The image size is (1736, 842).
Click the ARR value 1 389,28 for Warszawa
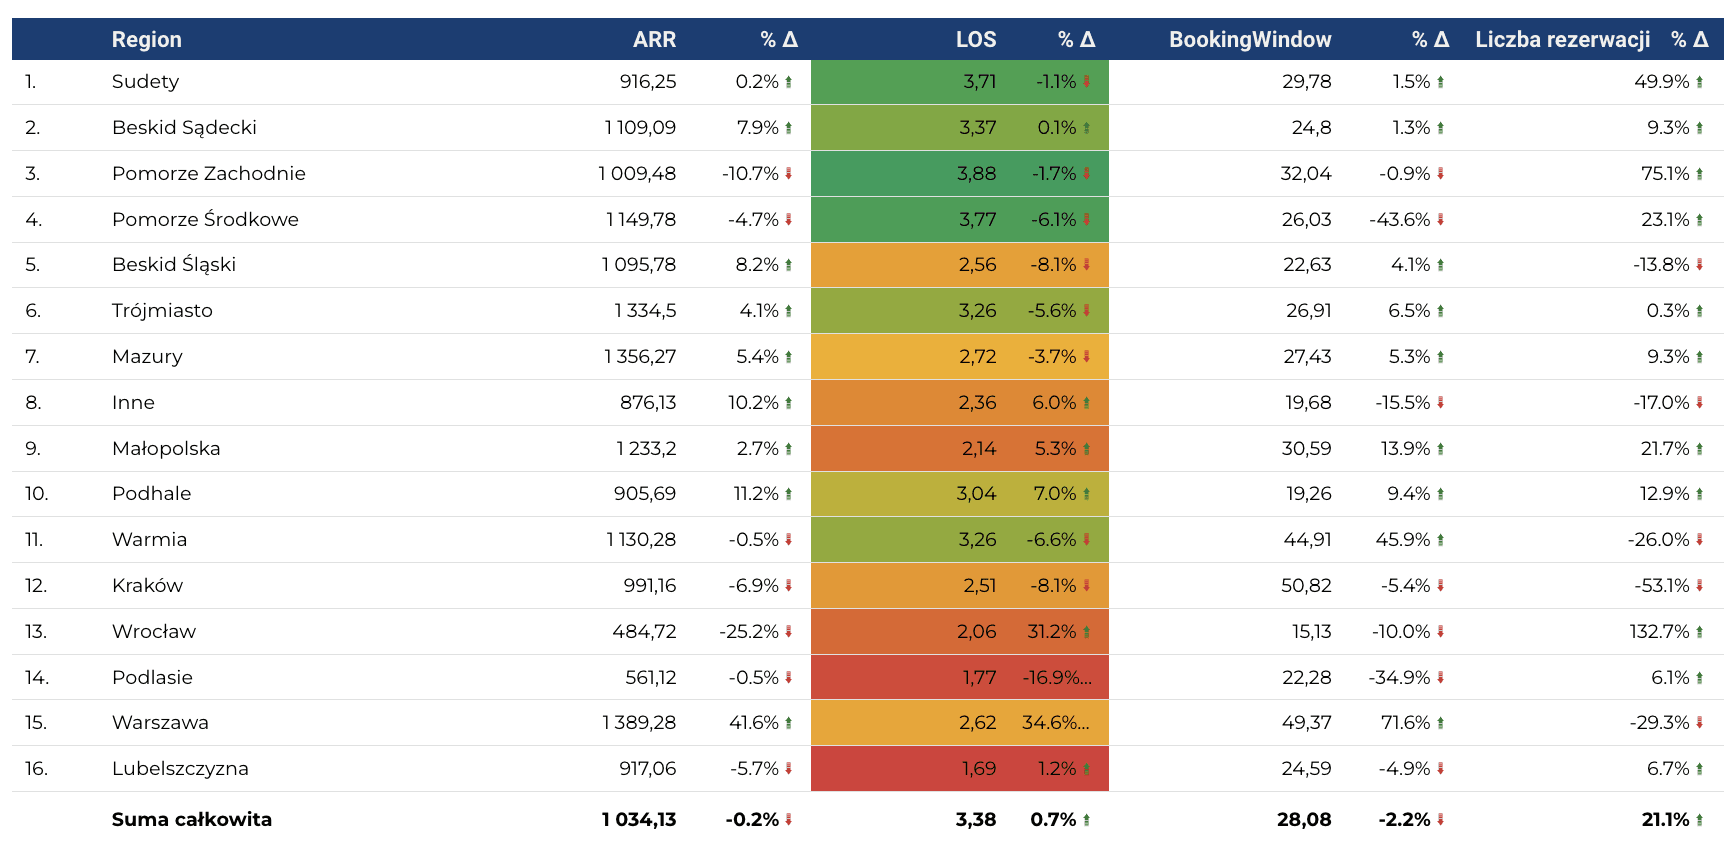tap(639, 723)
